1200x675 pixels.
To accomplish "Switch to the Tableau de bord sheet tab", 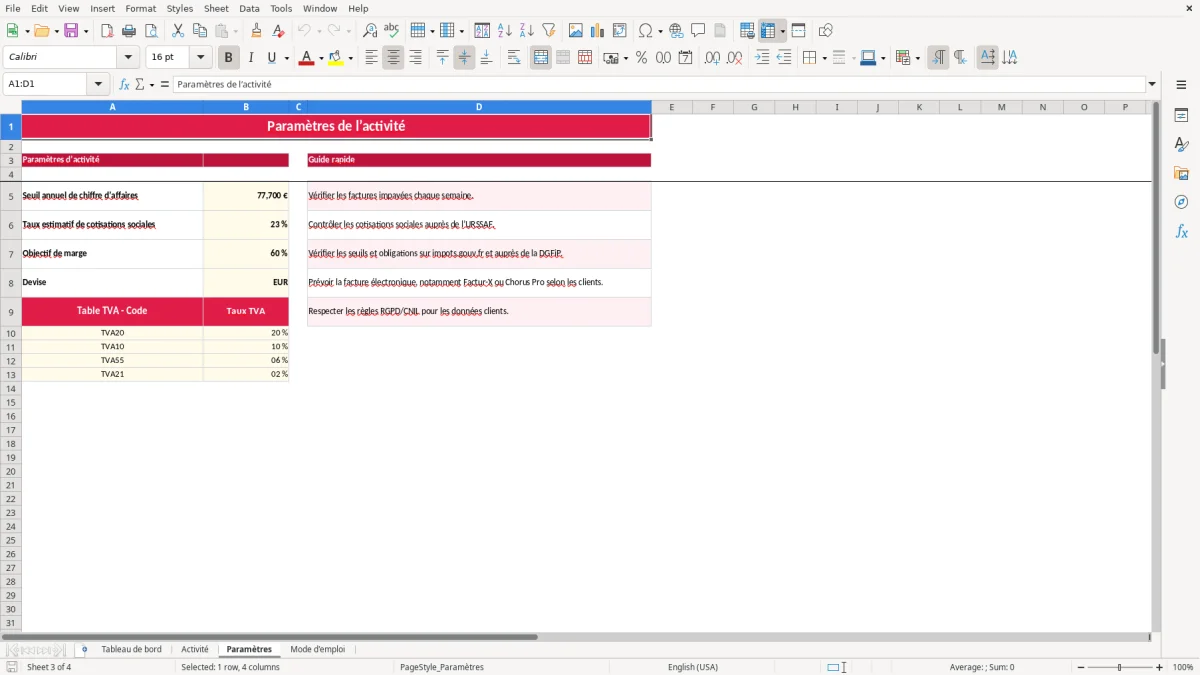I will click(131, 650).
